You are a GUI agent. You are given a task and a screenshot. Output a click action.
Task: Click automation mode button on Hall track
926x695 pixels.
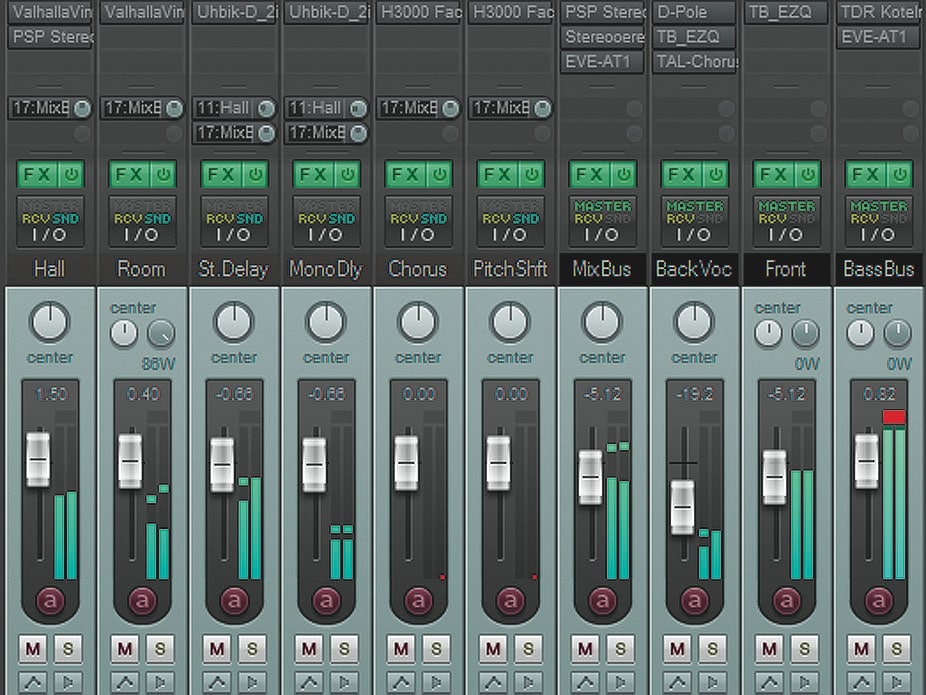tap(51, 601)
